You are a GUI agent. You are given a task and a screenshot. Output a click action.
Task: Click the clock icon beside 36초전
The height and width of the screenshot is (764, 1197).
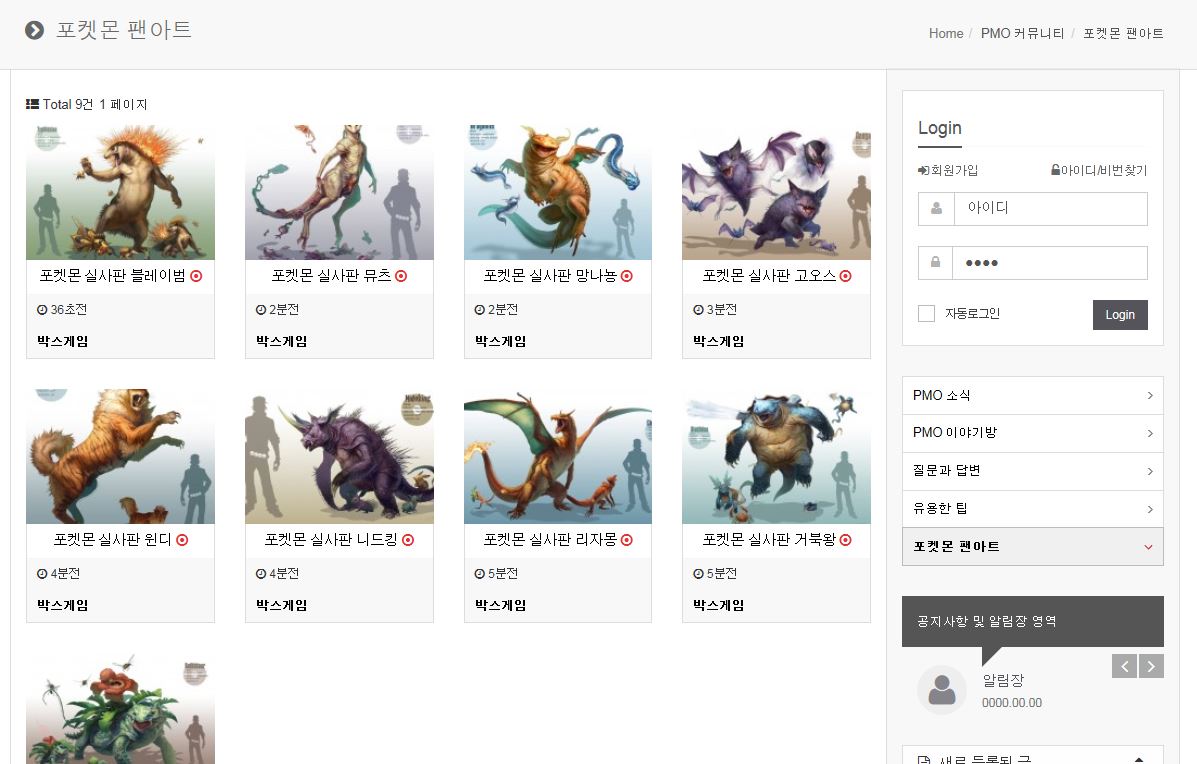42,310
